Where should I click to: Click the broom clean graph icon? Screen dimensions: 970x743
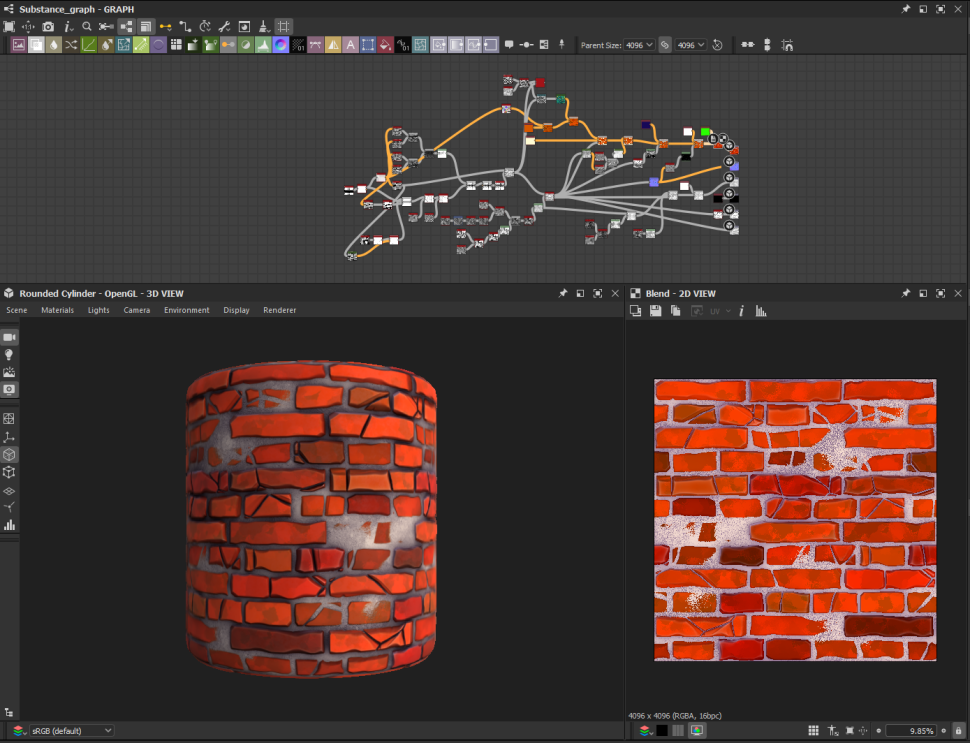(264, 27)
